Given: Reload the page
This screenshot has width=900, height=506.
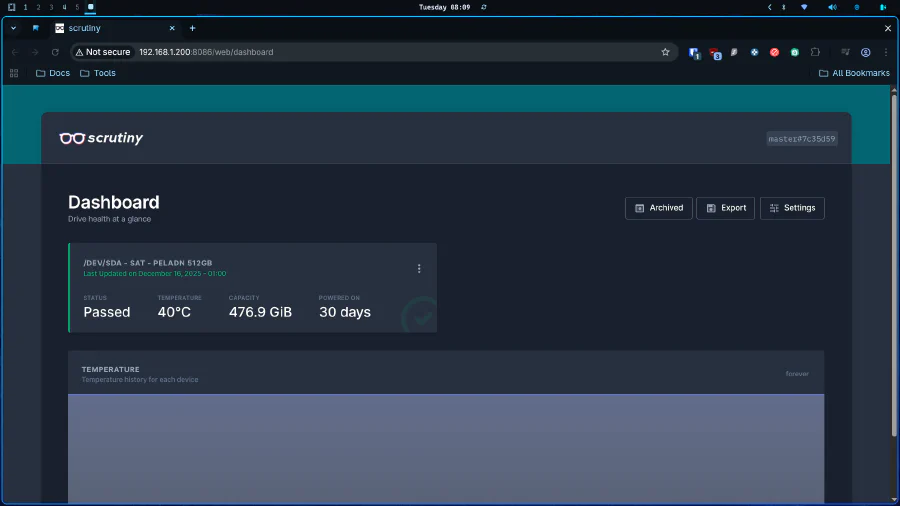Looking at the screenshot, I should click(x=55, y=52).
